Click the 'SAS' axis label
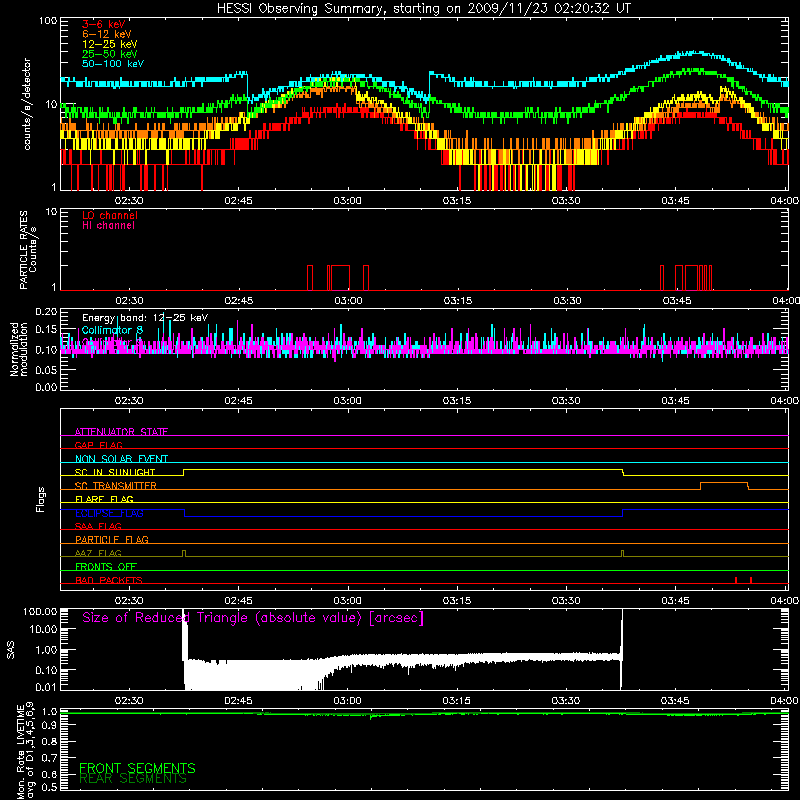 point(11,650)
